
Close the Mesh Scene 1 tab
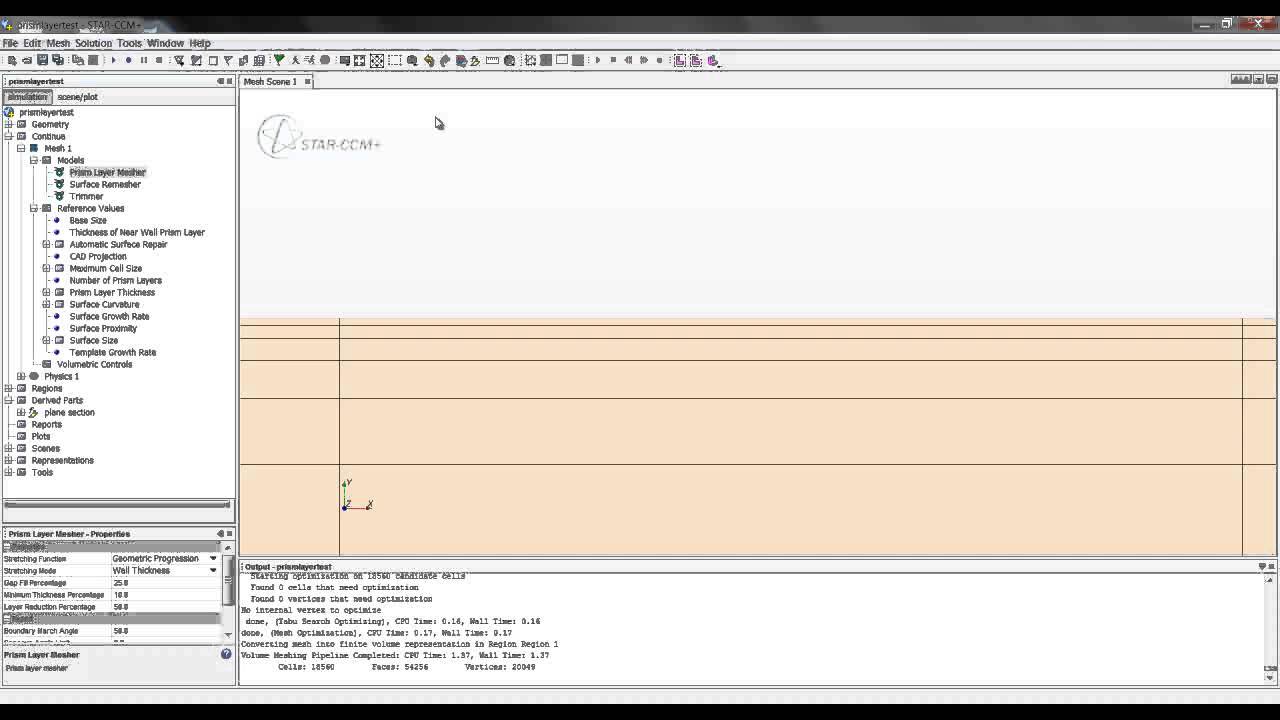pos(307,82)
